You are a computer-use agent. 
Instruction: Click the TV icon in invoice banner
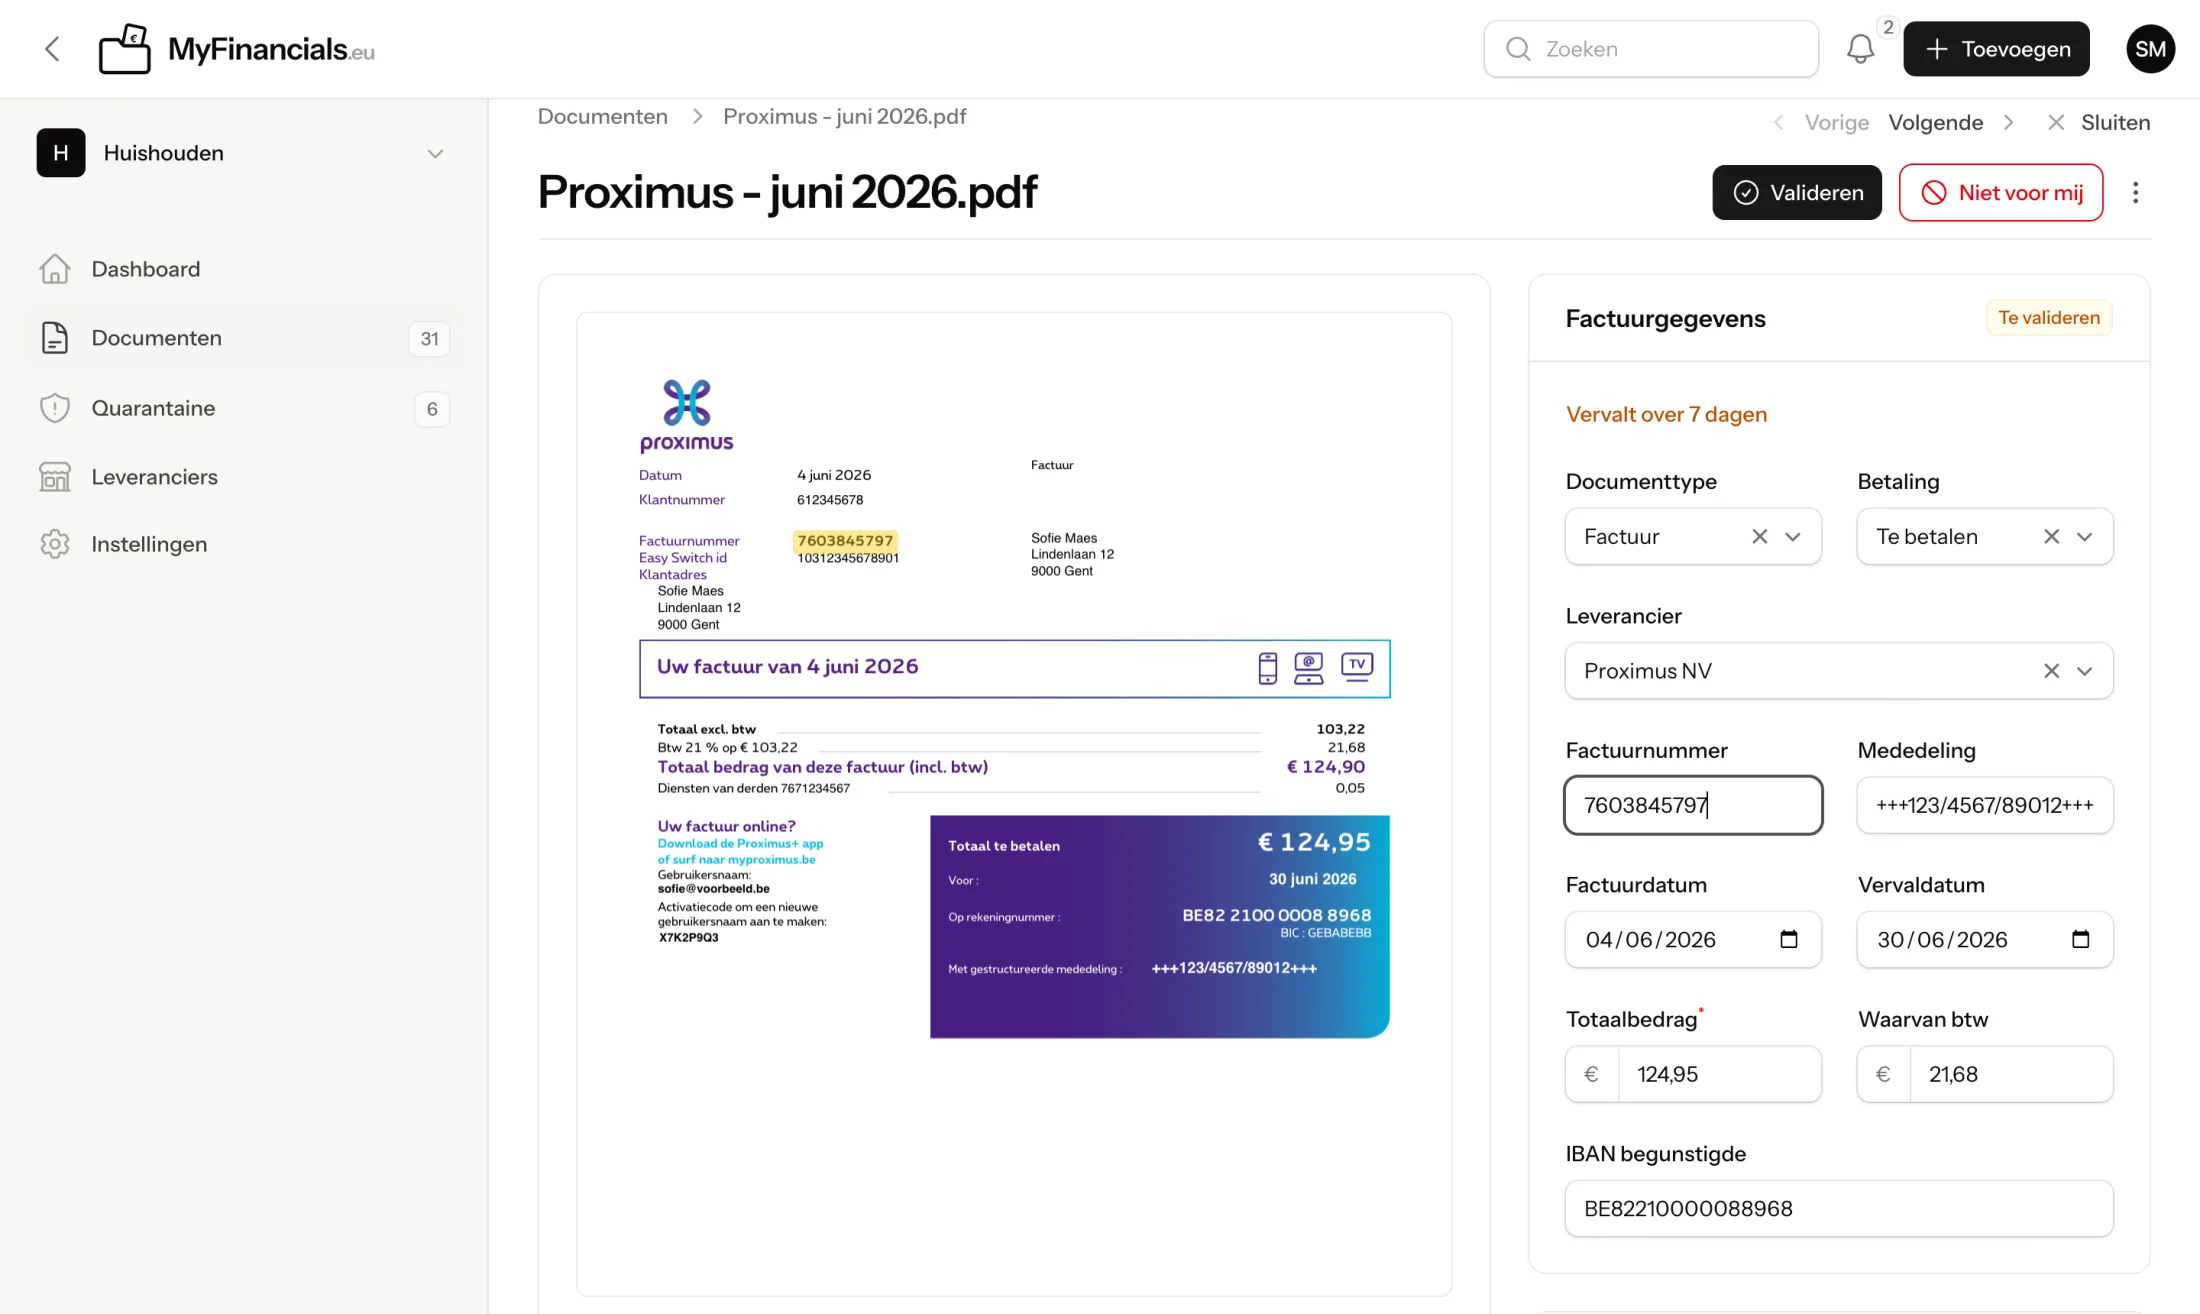coord(1357,667)
